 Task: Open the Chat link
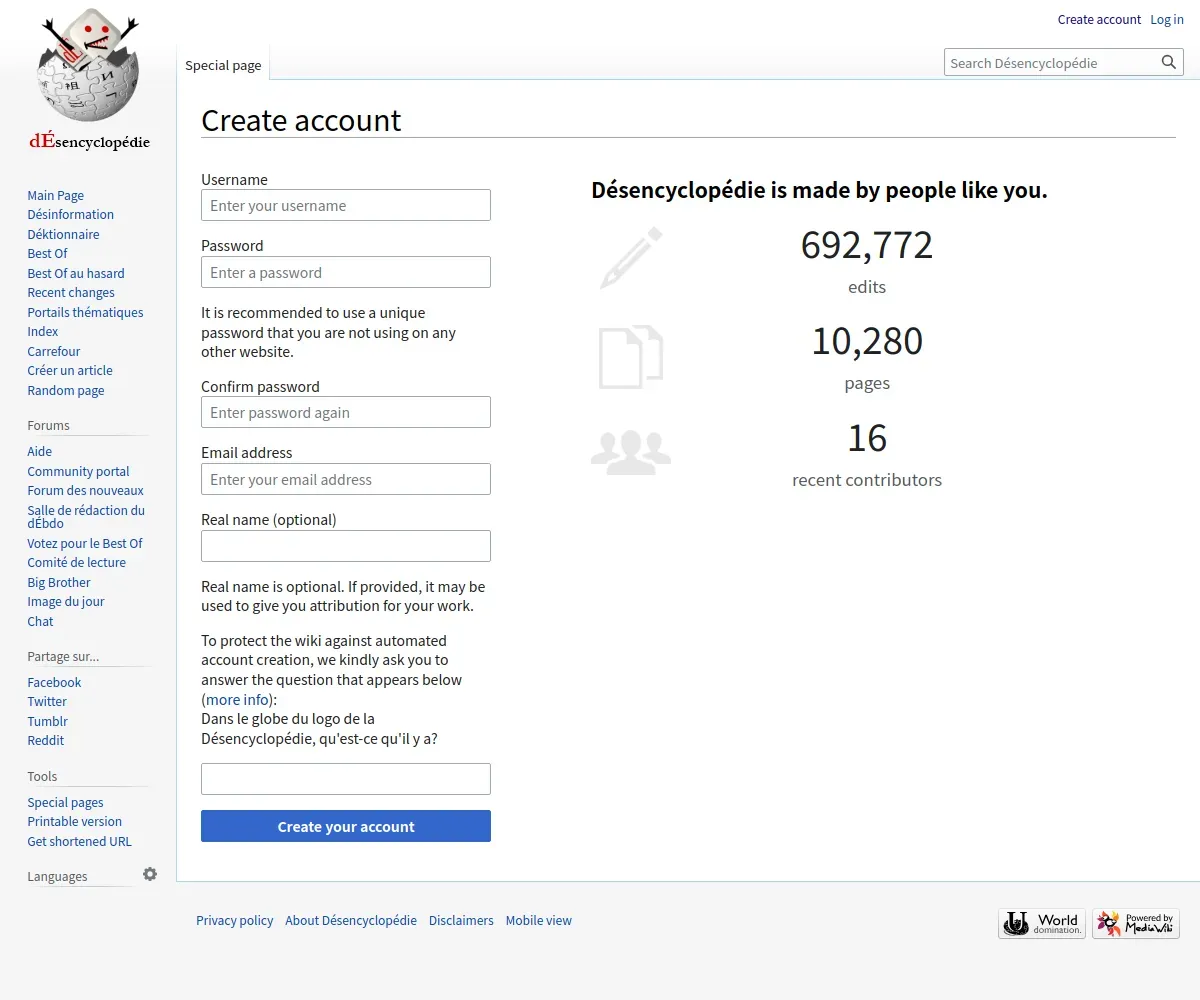(x=41, y=621)
